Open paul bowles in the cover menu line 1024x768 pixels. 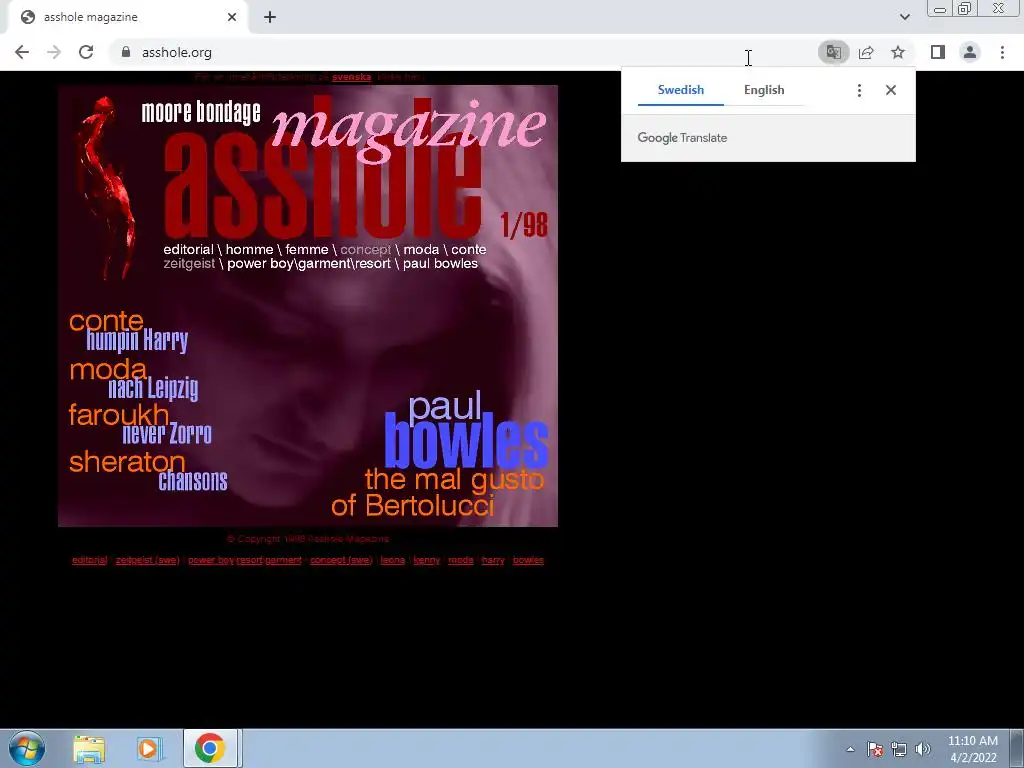point(440,264)
